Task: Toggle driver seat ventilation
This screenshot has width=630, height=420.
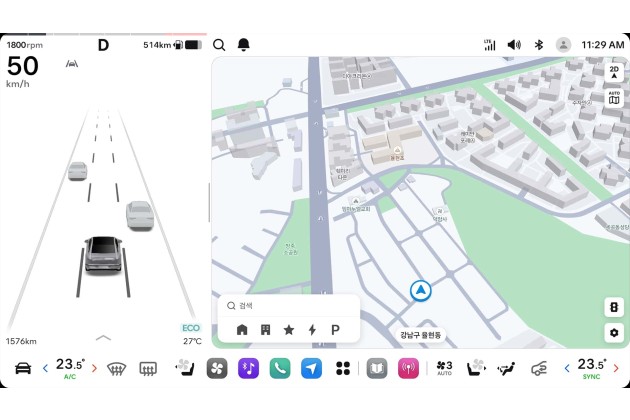Action: [184, 369]
